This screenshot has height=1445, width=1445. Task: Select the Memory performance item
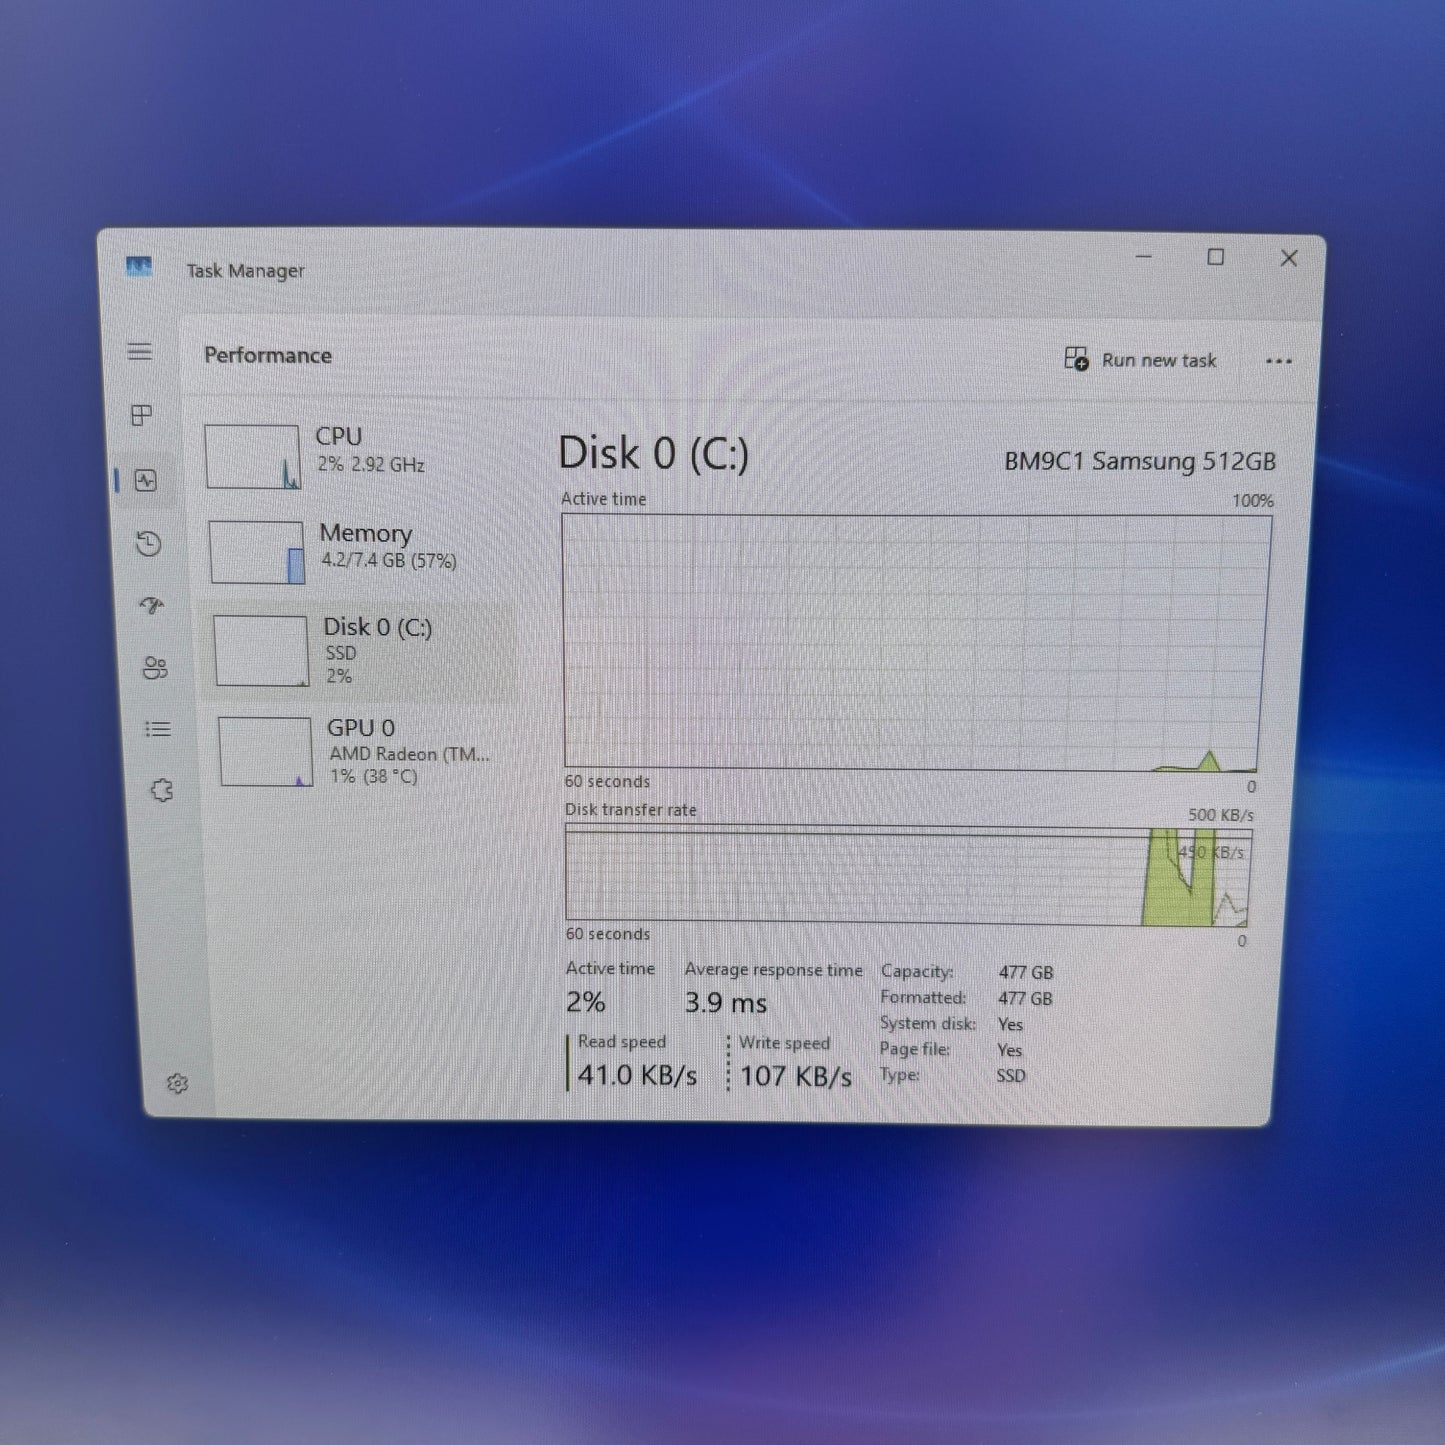point(358,552)
